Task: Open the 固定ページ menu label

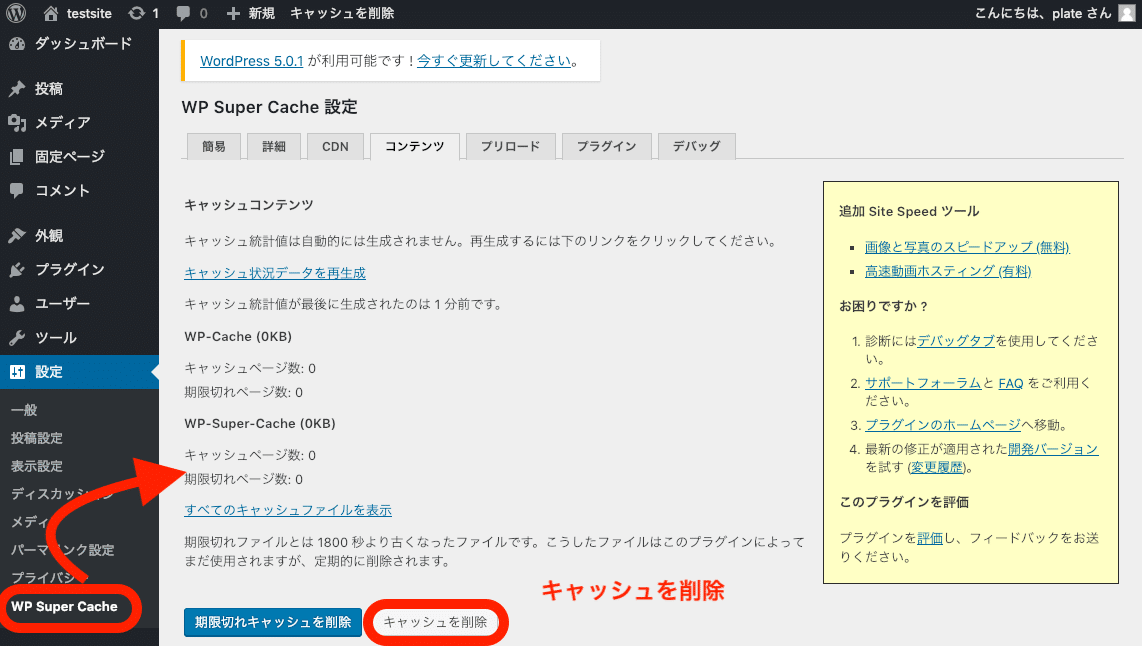Action: tap(70, 157)
